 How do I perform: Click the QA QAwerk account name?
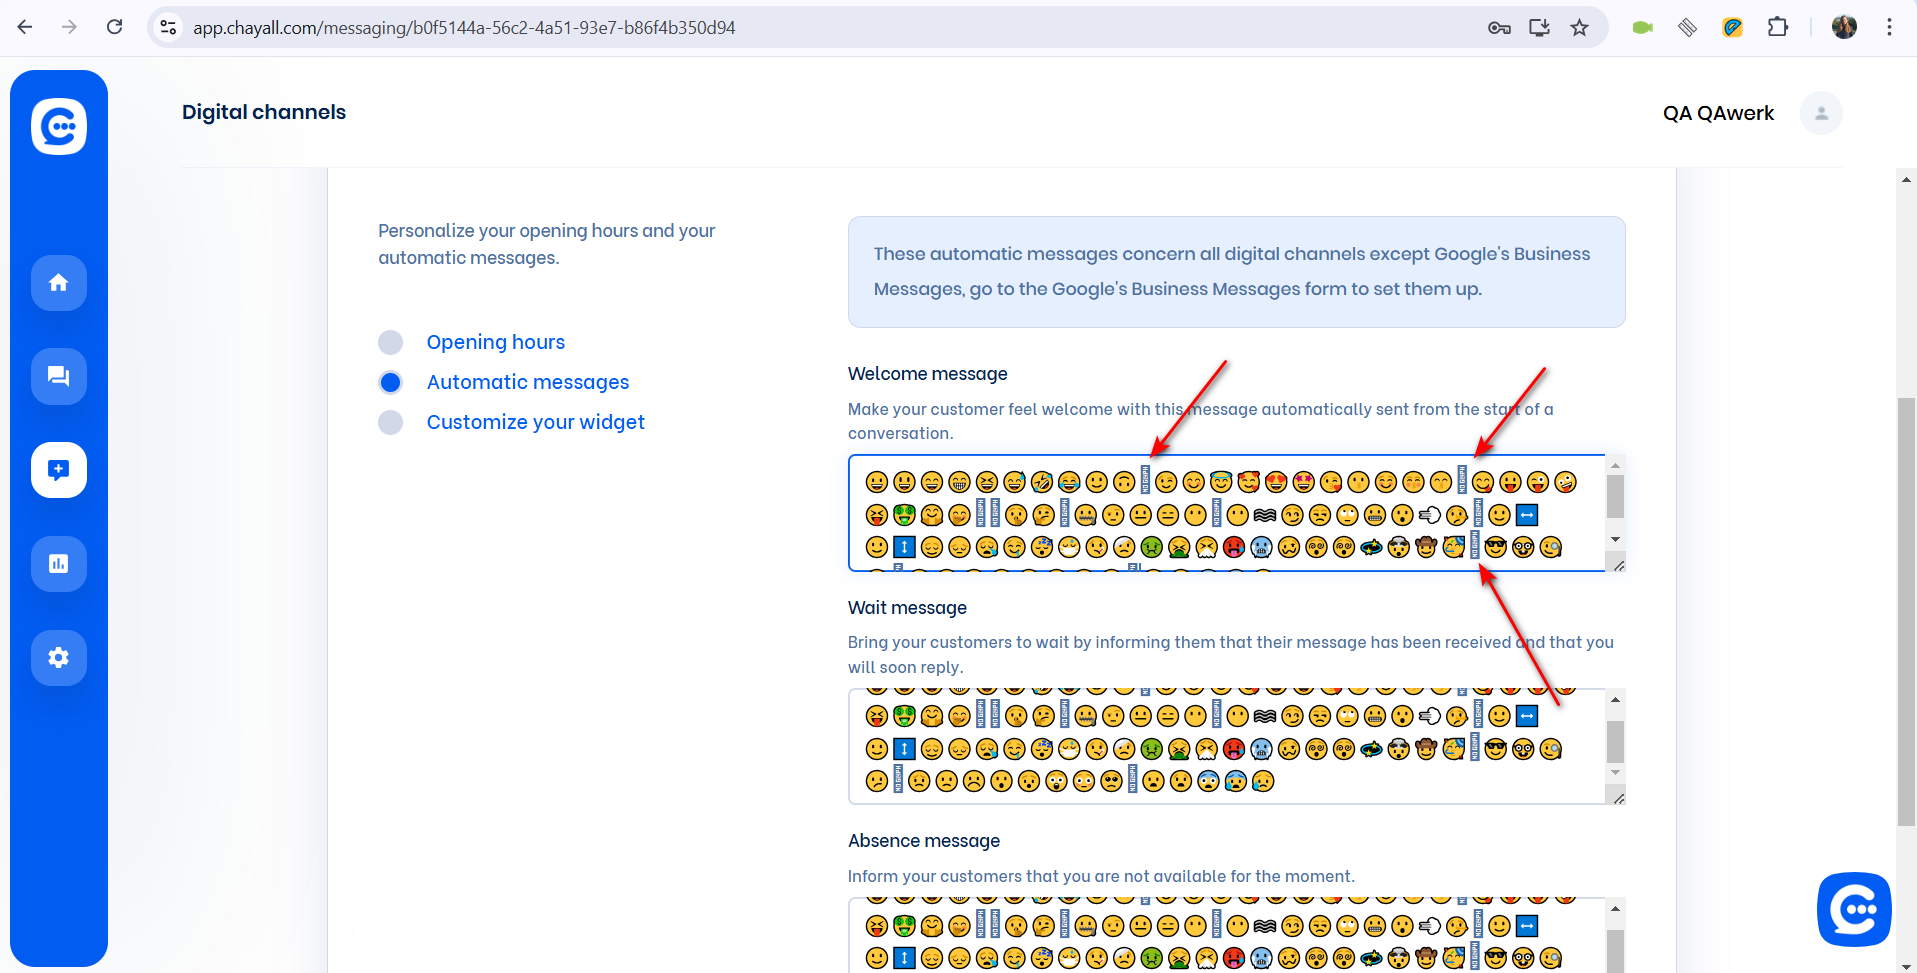(1718, 113)
